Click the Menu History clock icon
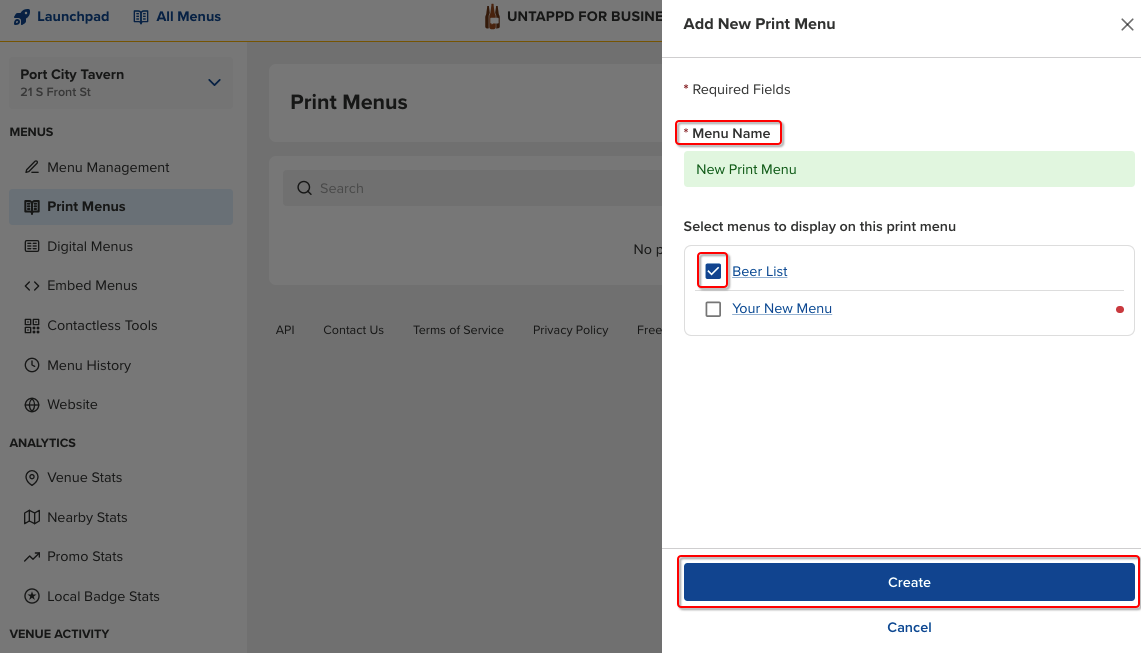Image resolution: width=1141 pixels, height=653 pixels. click(31, 365)
